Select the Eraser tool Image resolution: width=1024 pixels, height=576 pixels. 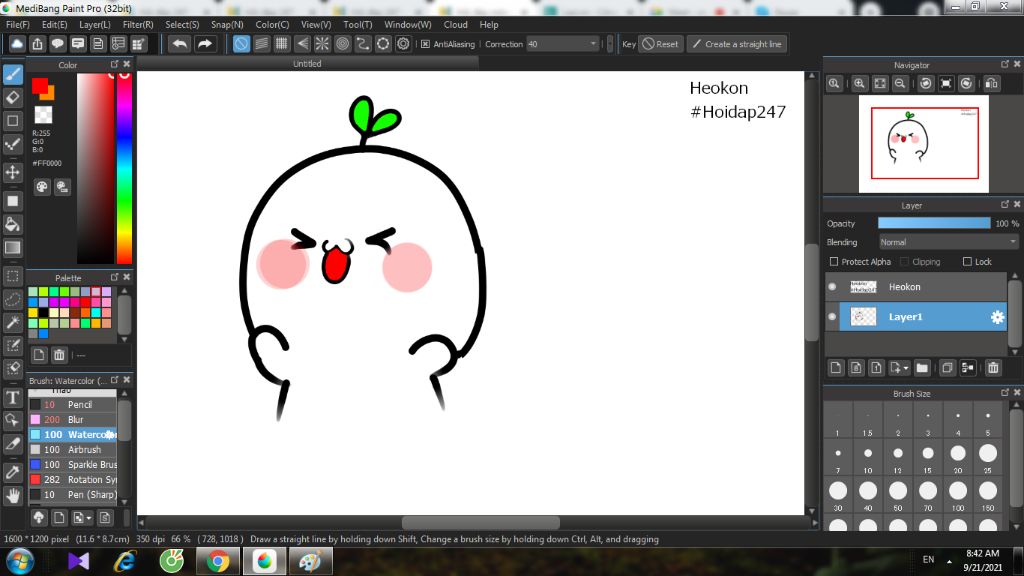coord(12,98)
